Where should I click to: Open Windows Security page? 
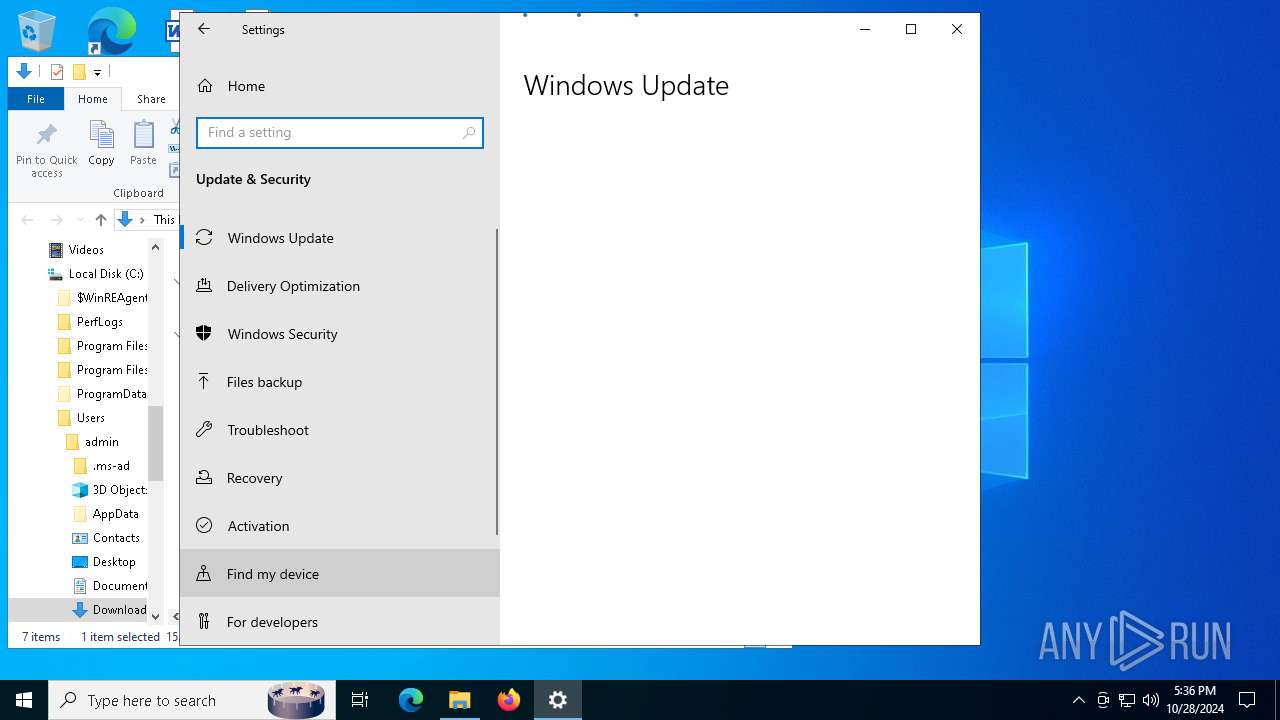(x=339, y=334)
